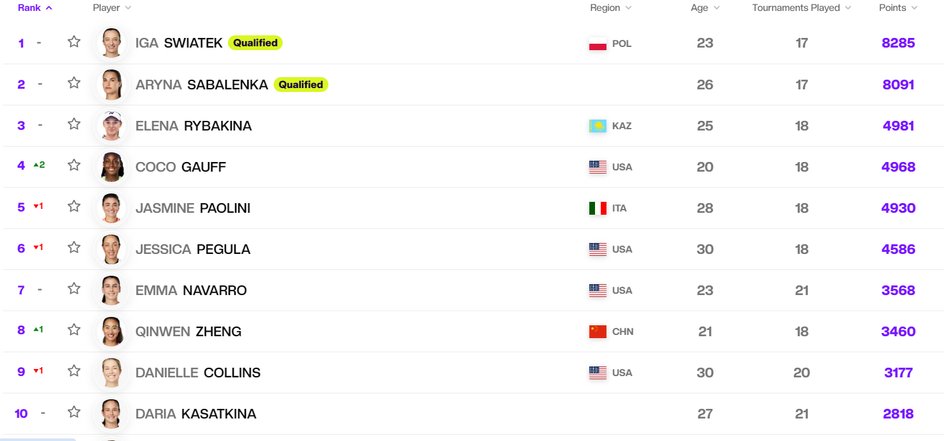Click Danielle Collins' profile picture
This screenshot has height=441, width=944.
point(112,372)
